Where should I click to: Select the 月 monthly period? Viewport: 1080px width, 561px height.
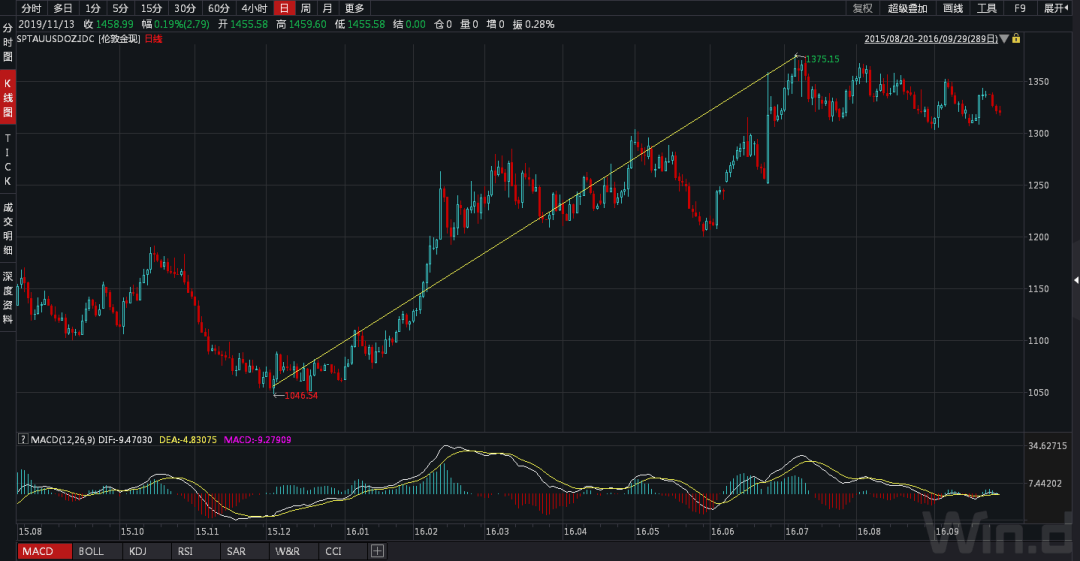(327, 8)
